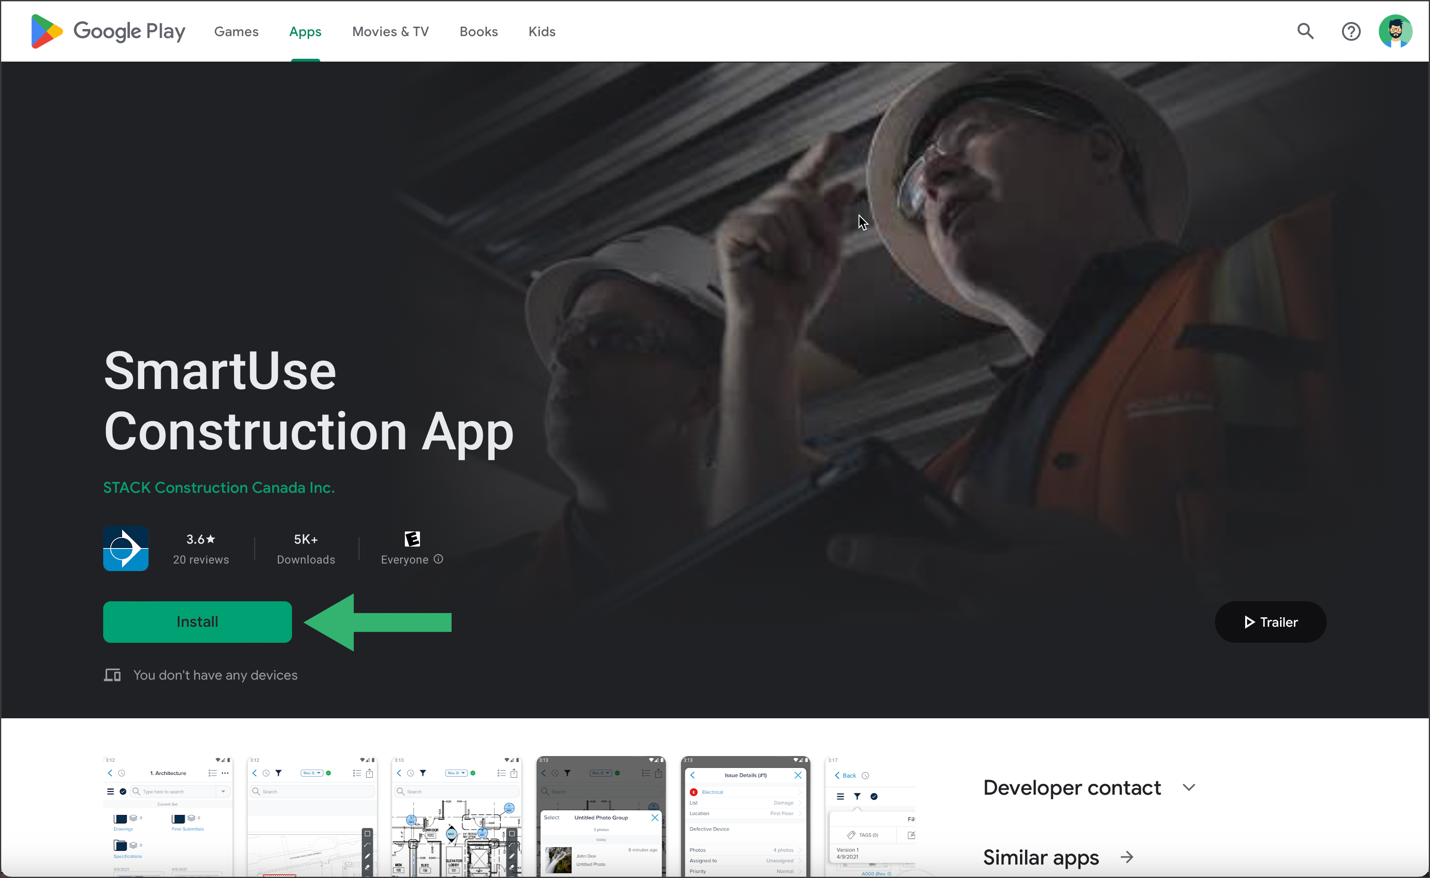Screen dimensions: 1430x878
Task: Open STACK Construction Canada Inc. developer page
Action: [x=219, y=487]
